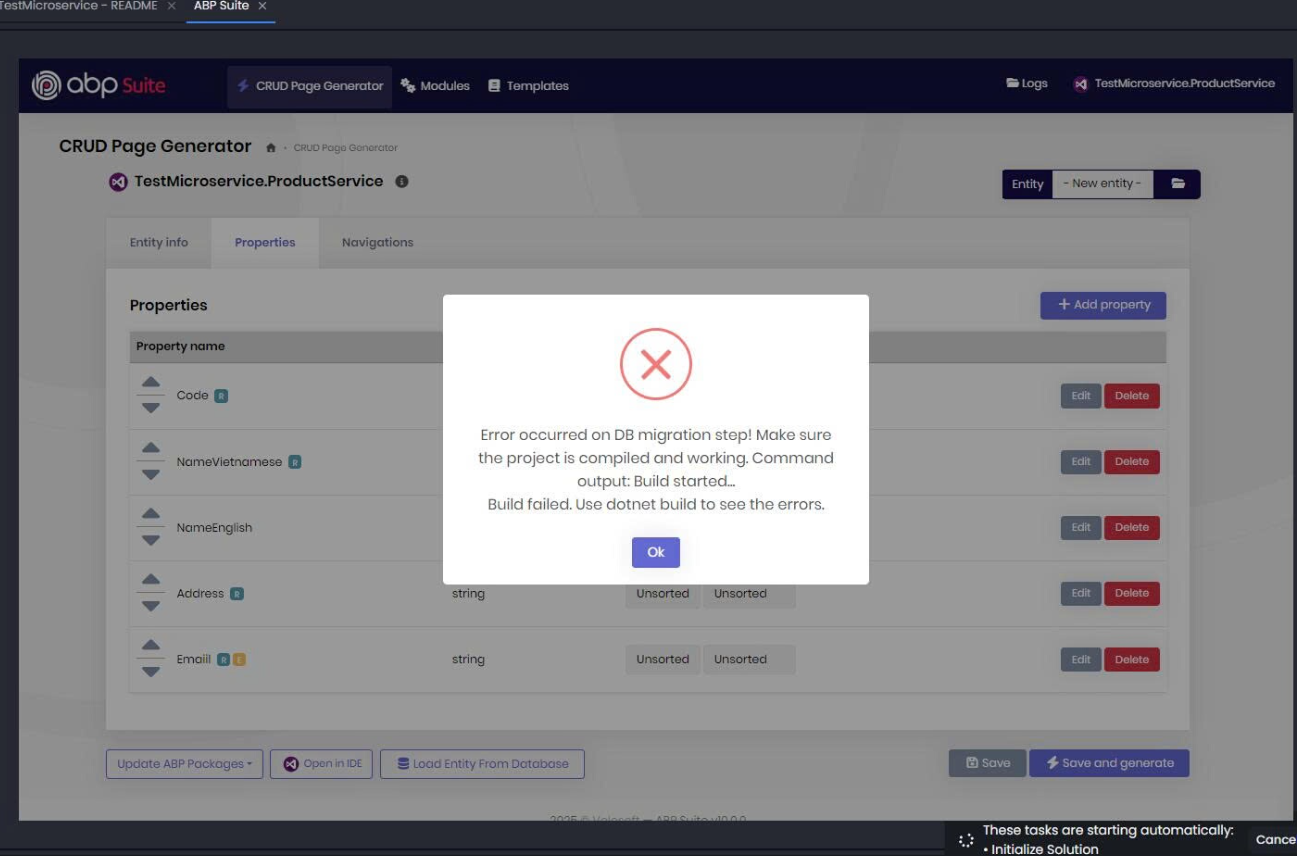Click the info icon beside TestMicroservice.ProductService
This screenshot has width=1297, height=856.
coord(401,182)
